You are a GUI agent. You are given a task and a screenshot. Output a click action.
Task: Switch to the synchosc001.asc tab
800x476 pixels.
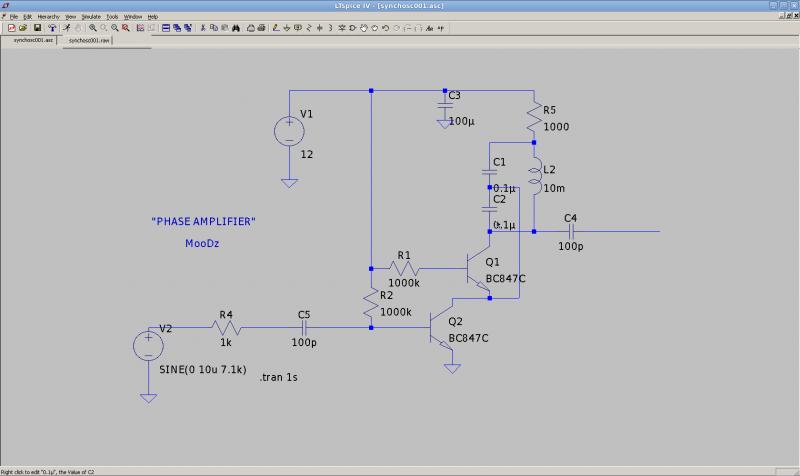point(33,40)
